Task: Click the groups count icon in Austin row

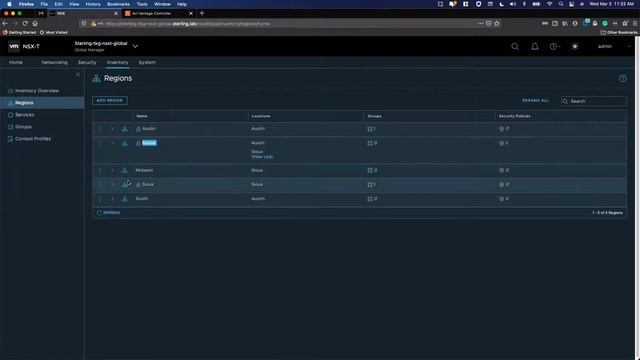Action: [370, 129]
